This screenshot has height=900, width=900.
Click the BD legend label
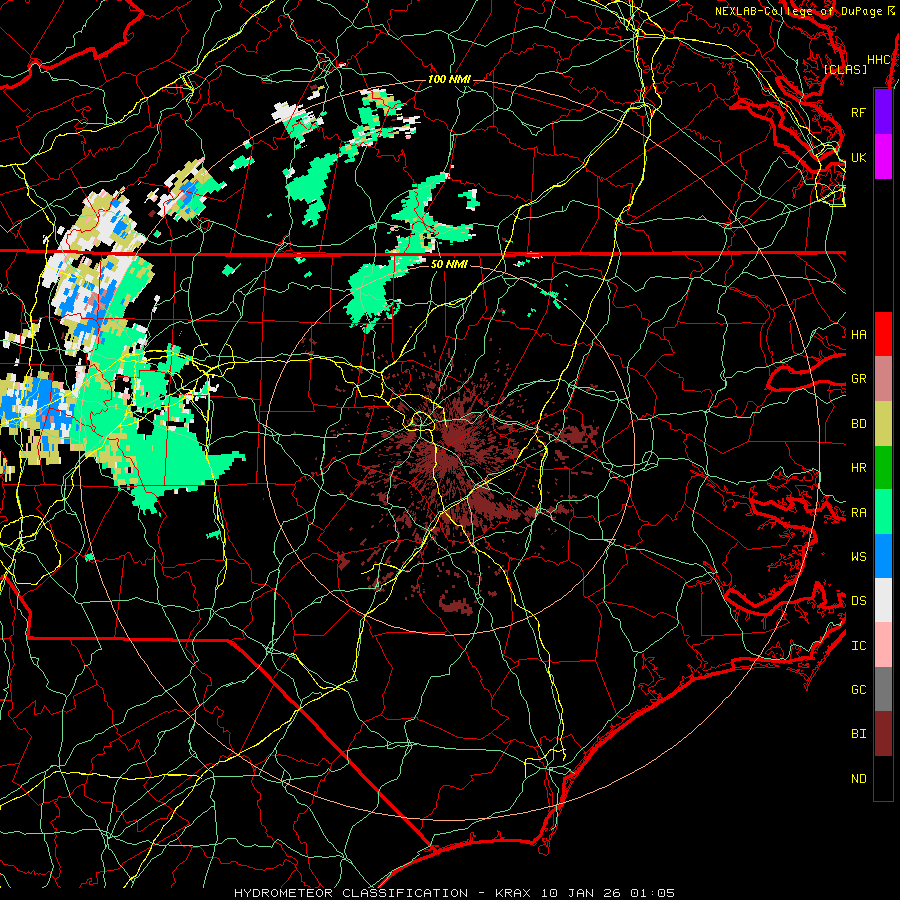click(x=858, y=424)
